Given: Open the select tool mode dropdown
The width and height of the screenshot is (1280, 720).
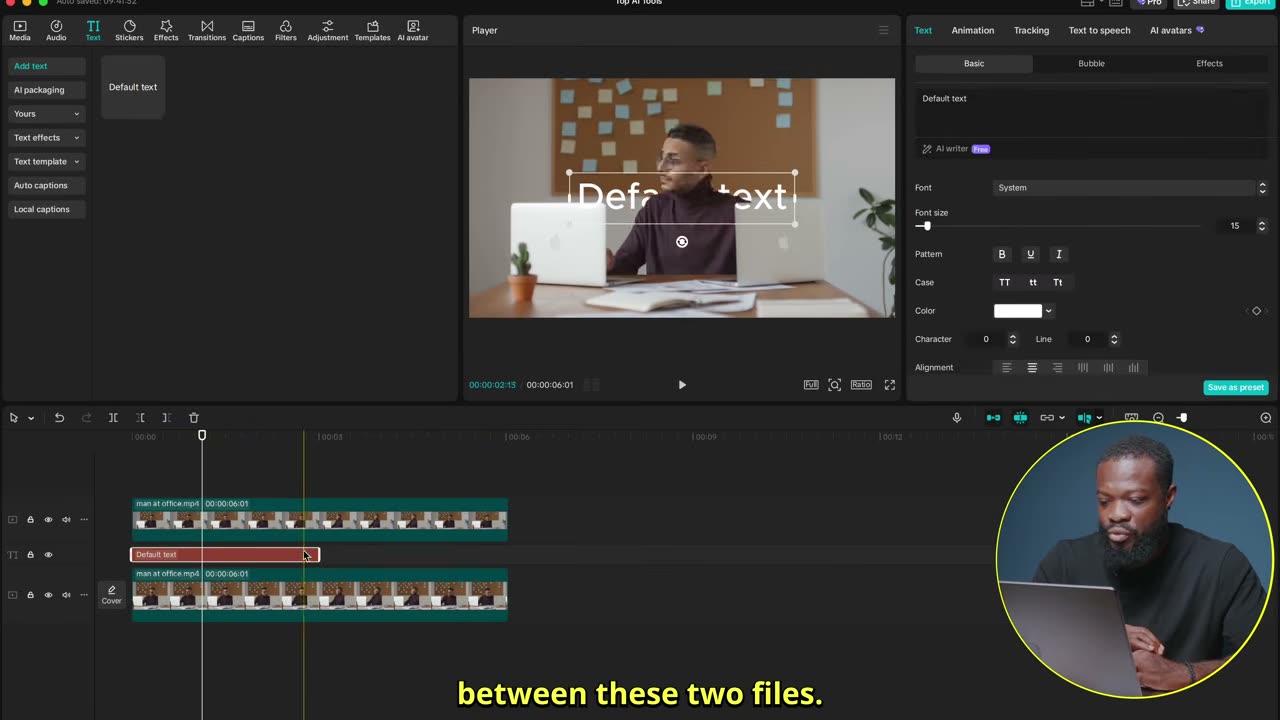Looking at the screenshot, I should click(31, 418).
